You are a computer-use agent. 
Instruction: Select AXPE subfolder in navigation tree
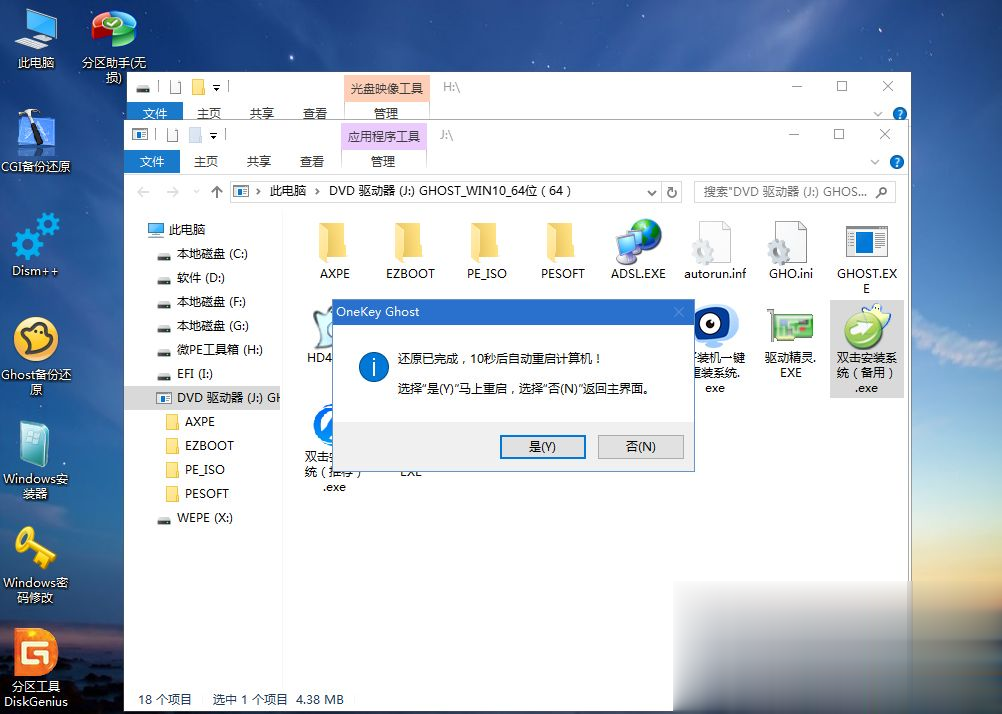click(x=190, y=422)
